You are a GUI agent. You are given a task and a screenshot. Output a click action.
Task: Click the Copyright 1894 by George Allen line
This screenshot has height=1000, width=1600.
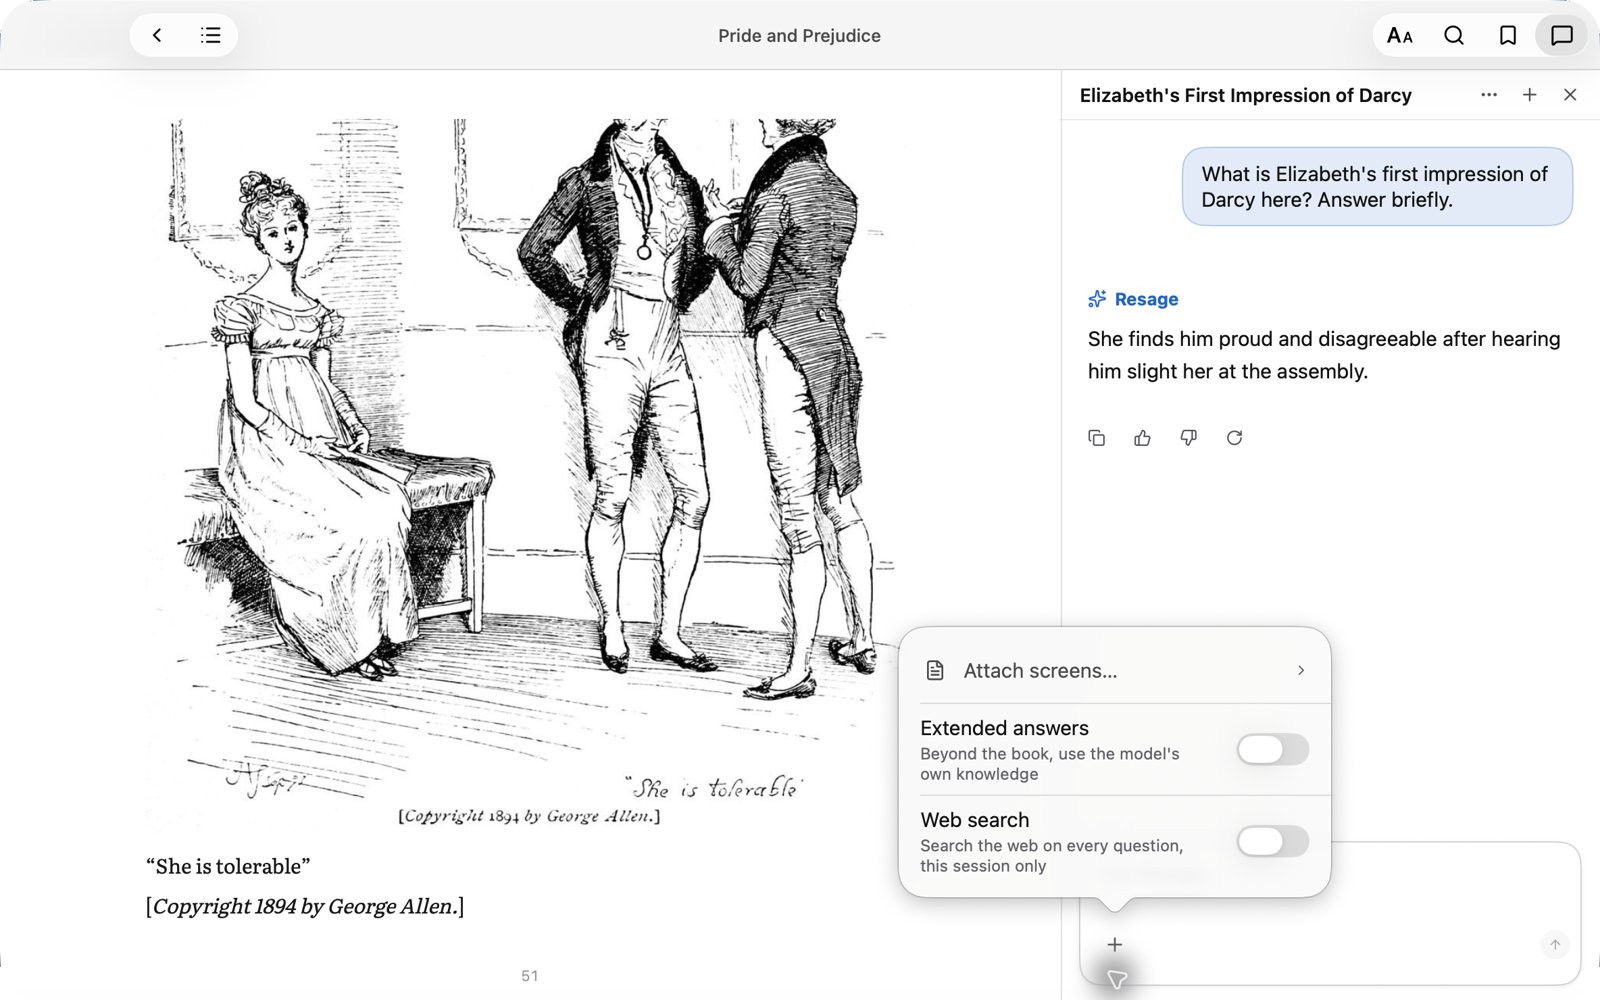pos(305,906)
